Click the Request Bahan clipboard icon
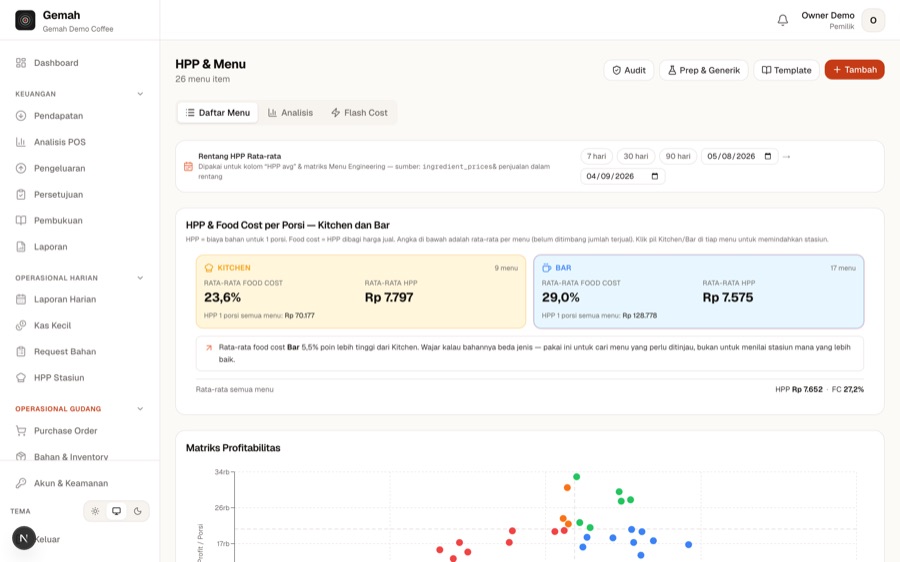The image size is (900, 562). (21, 351)
